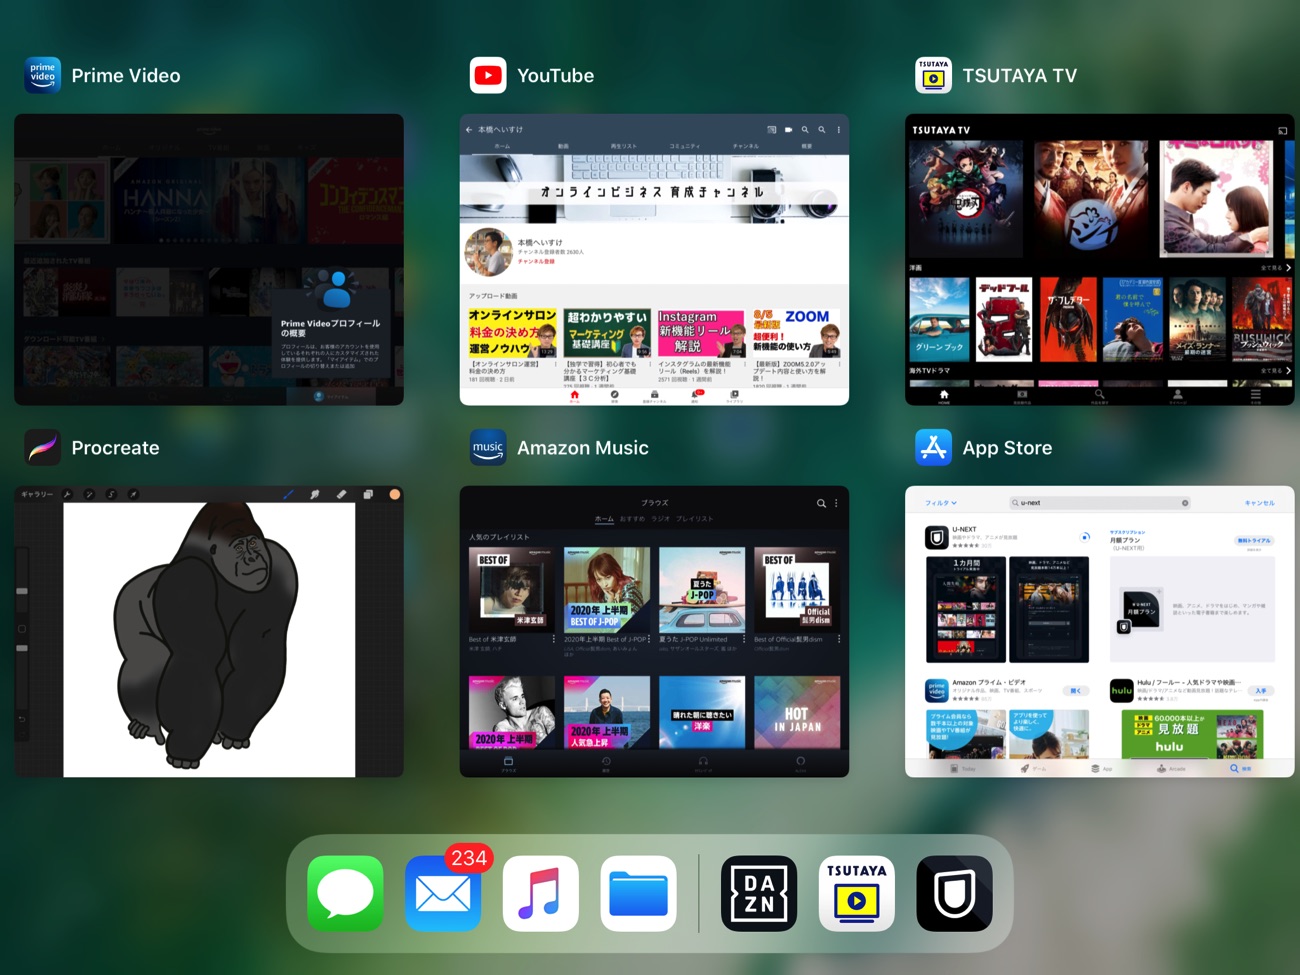Click the Procreate magic wand Adjustments icon

(x=89, y=494)
